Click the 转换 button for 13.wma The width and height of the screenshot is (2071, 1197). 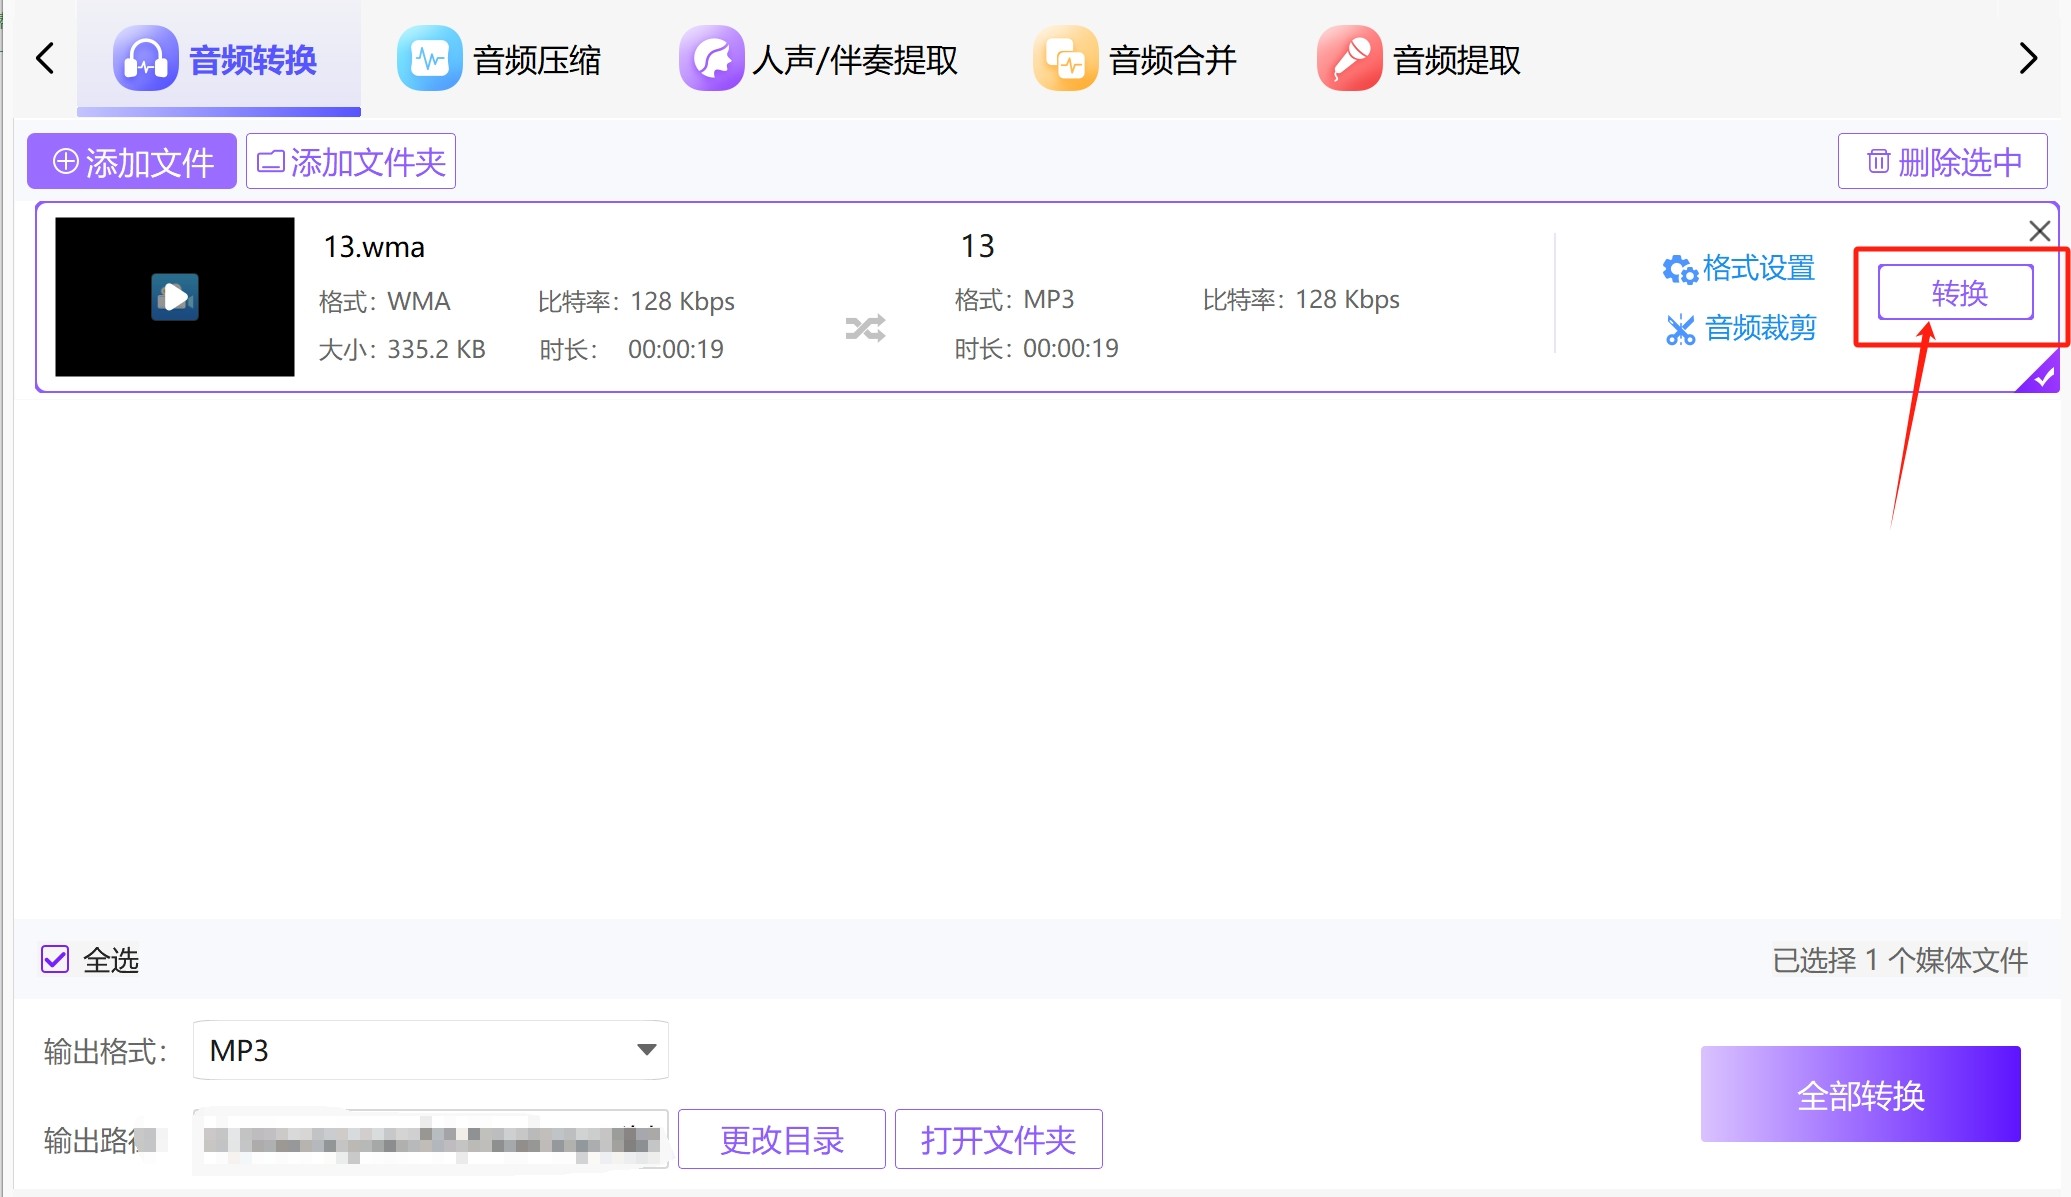pyautogui.click(x=1955, y=292)
